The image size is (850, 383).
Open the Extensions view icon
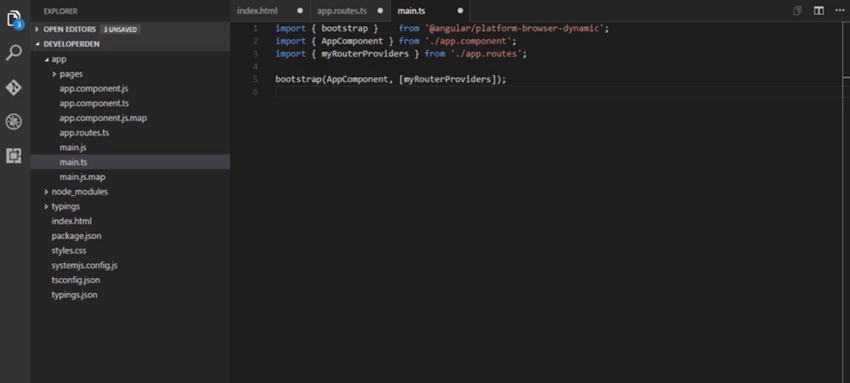(14, 156)
